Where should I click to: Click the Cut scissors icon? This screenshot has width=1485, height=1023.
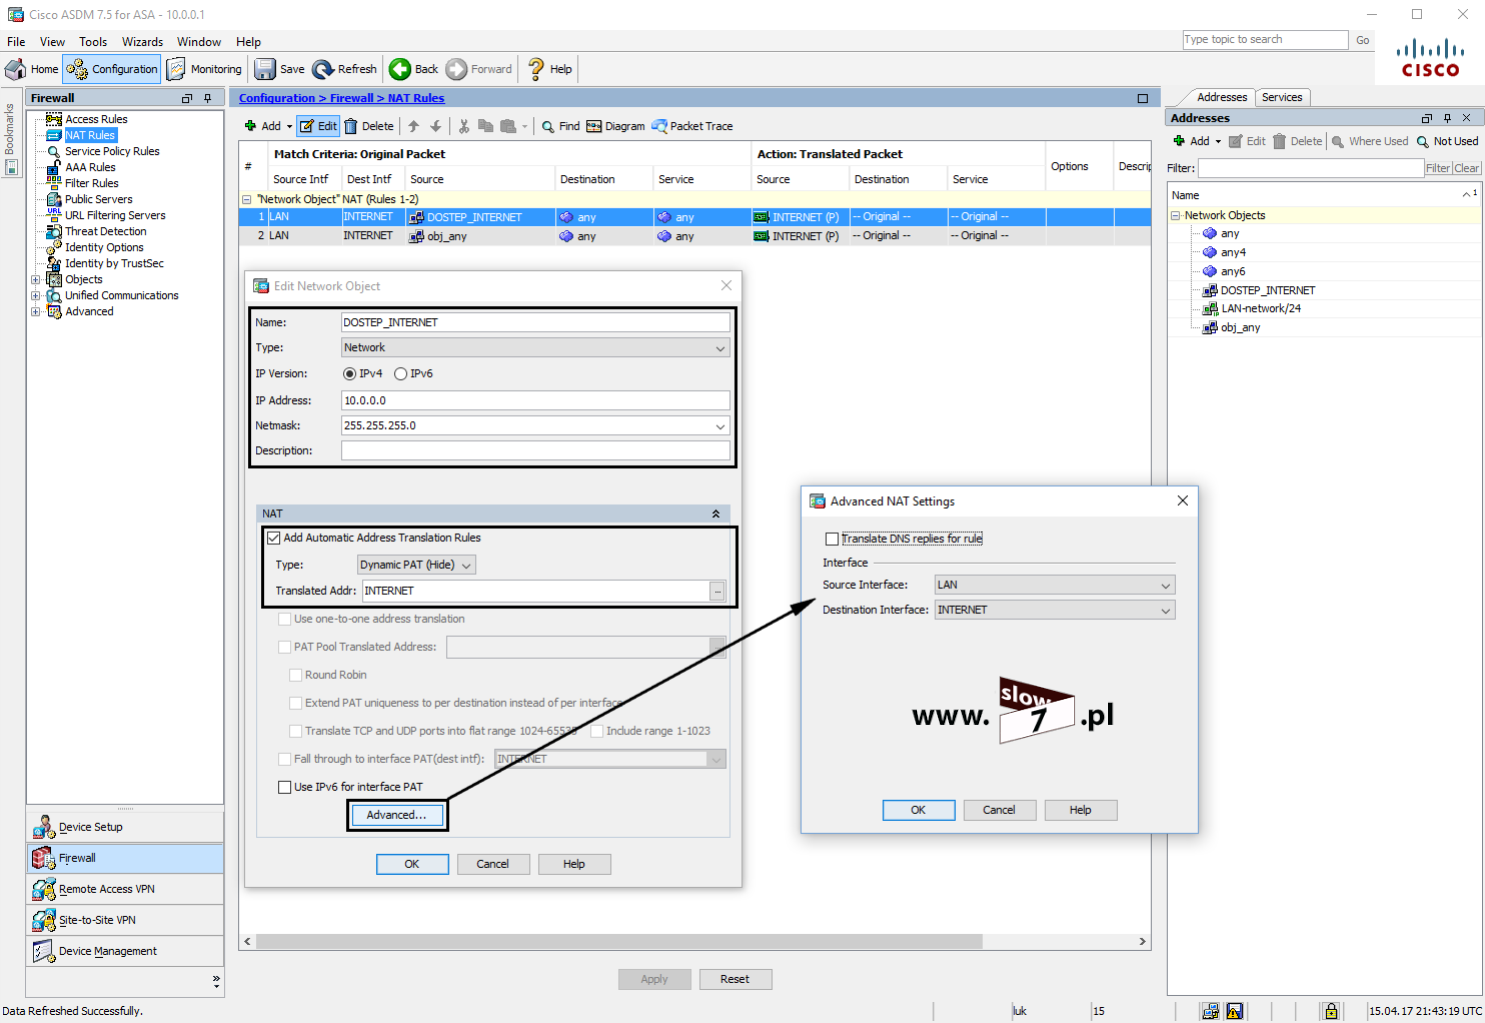tap(464, 126)
